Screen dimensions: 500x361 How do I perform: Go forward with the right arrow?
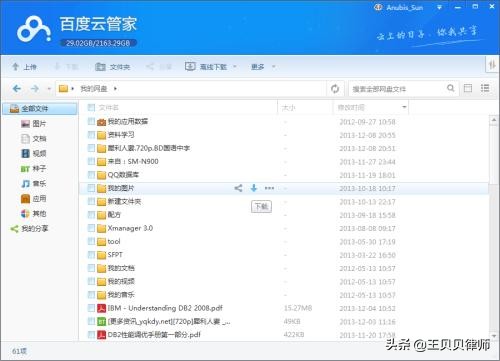pyautogui.click(x=35, y=89)
